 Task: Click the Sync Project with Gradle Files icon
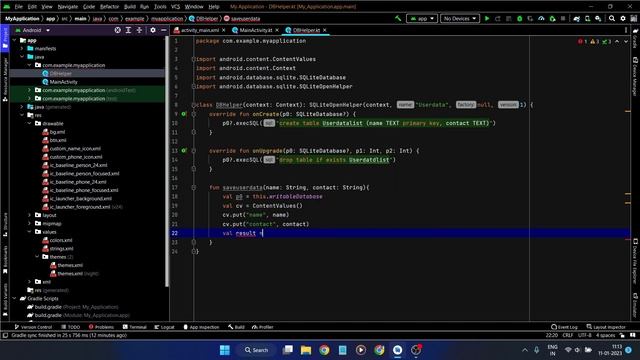click(576, 18)
